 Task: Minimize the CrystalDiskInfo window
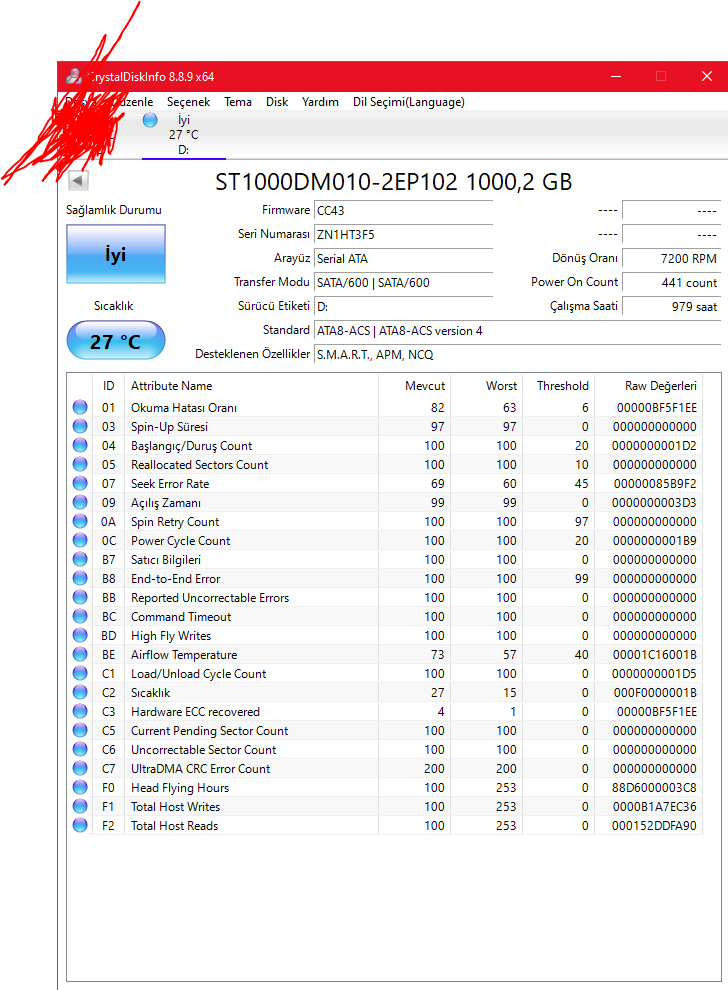pyautogui.click(x=616, y=76)
